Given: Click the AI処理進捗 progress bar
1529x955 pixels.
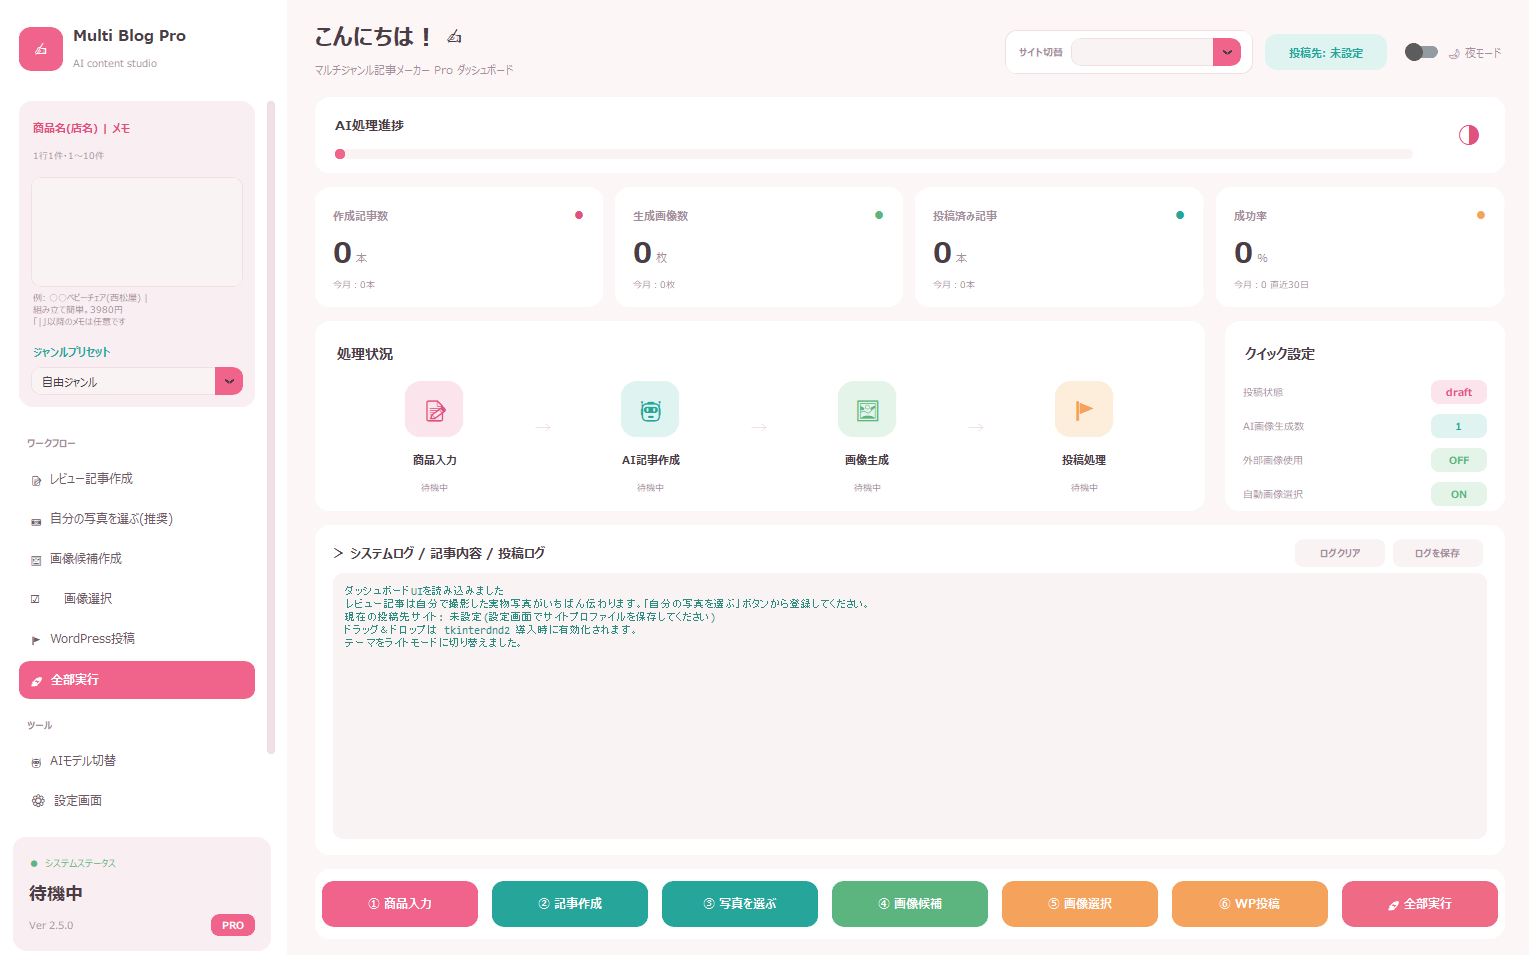Looking at the screenshot, I should point(874,154).
